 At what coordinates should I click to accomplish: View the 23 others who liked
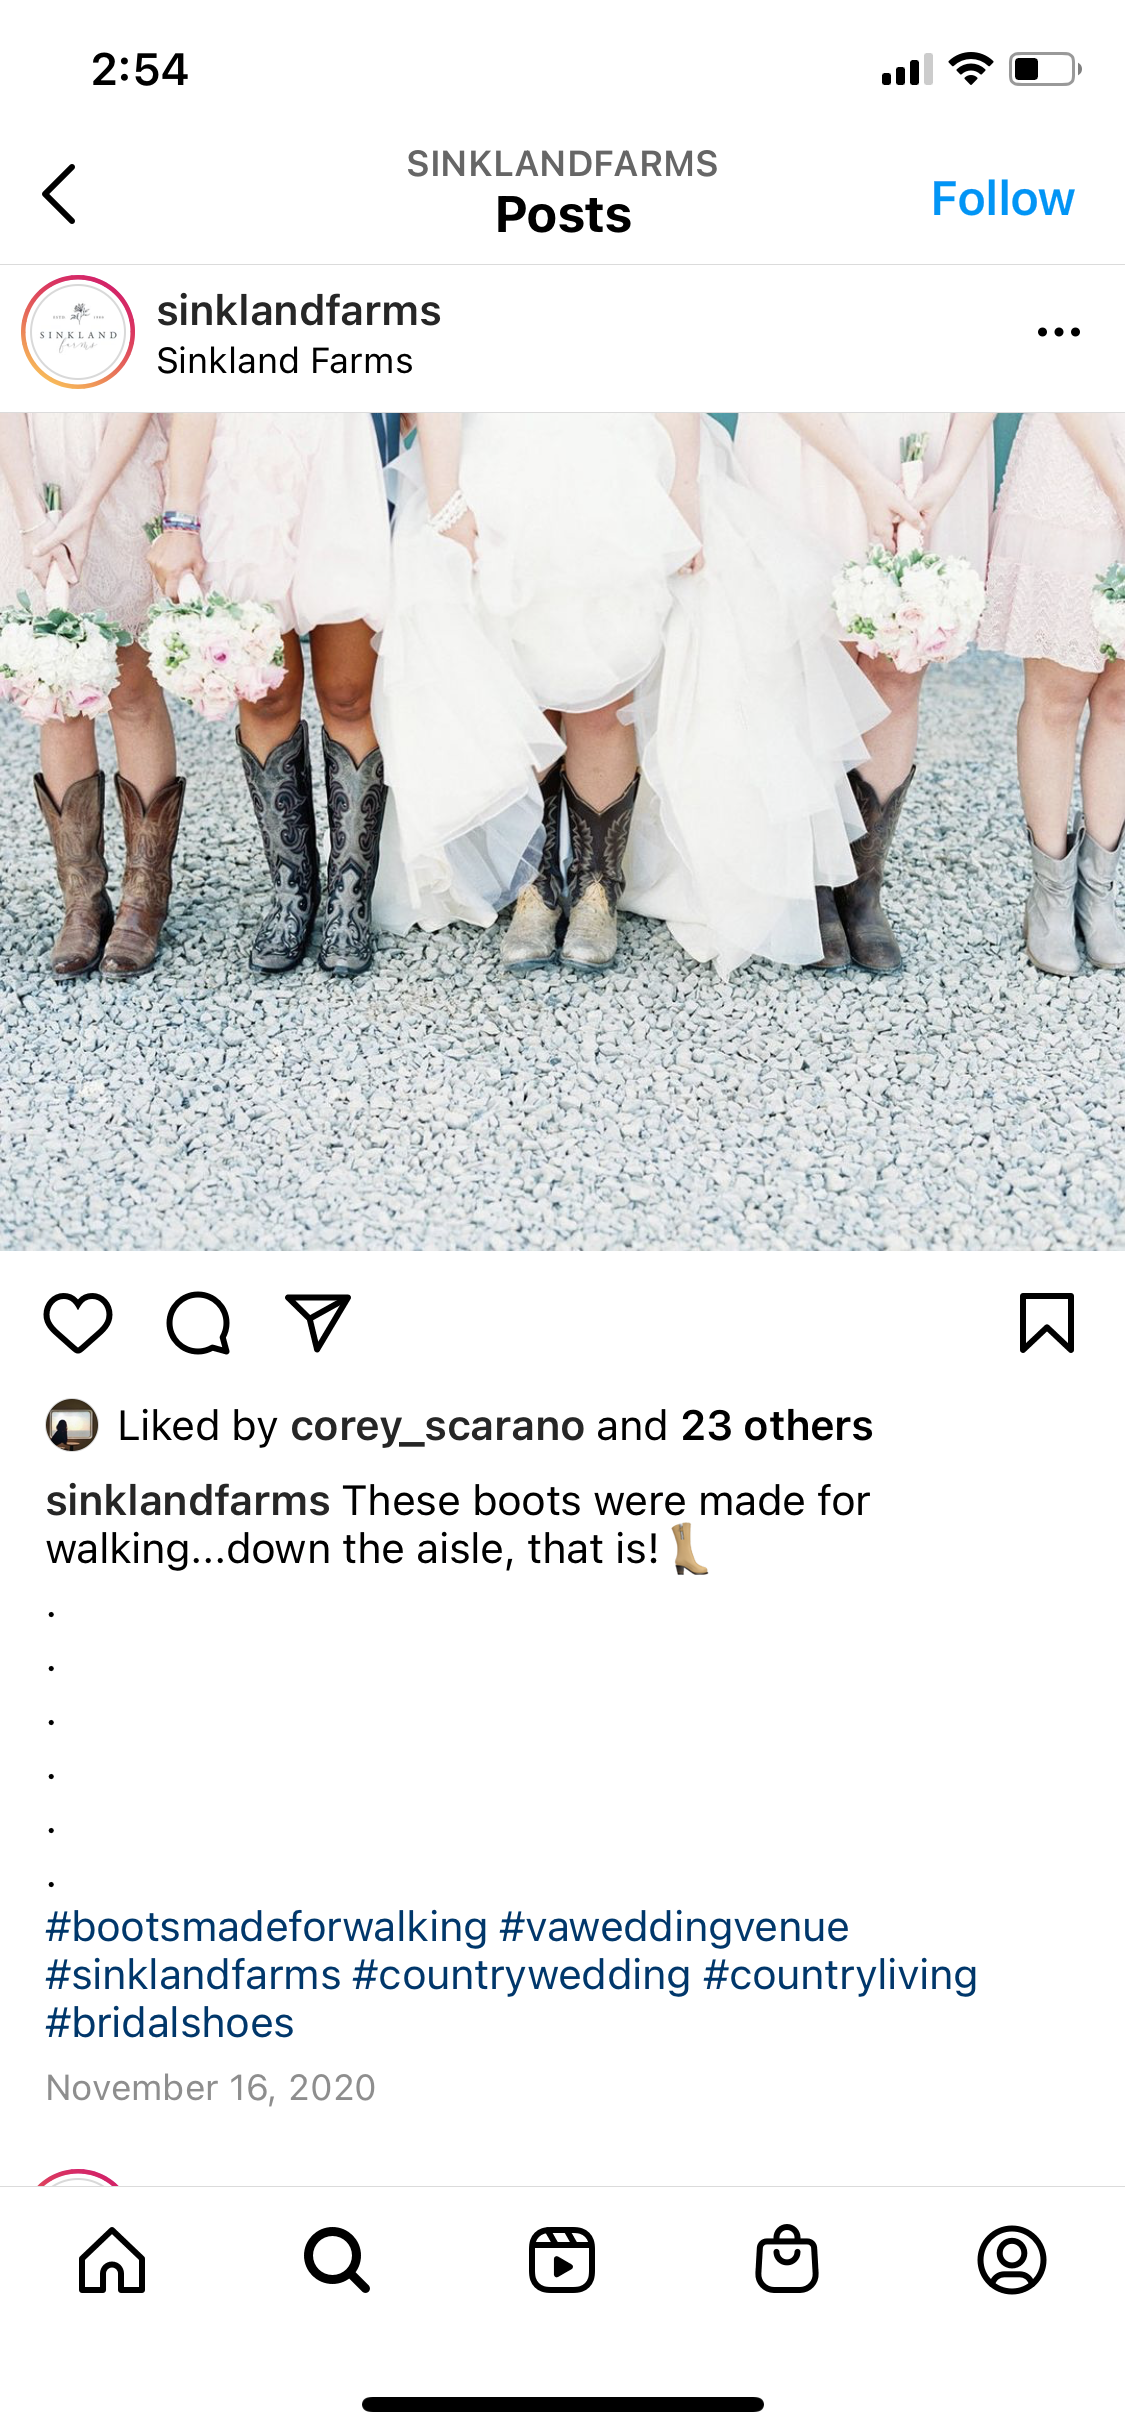point(777,1426)
